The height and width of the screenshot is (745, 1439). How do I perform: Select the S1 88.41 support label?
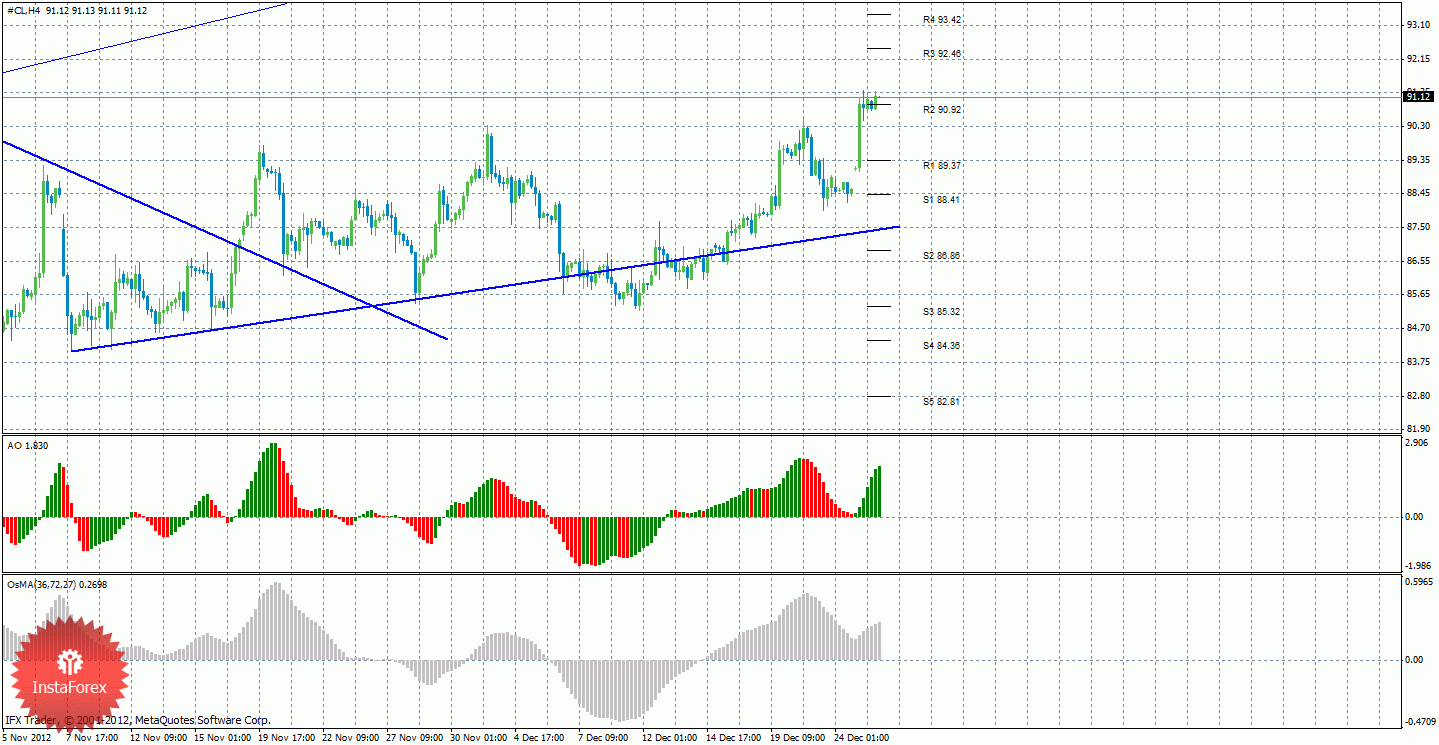[x=942, y=199]
